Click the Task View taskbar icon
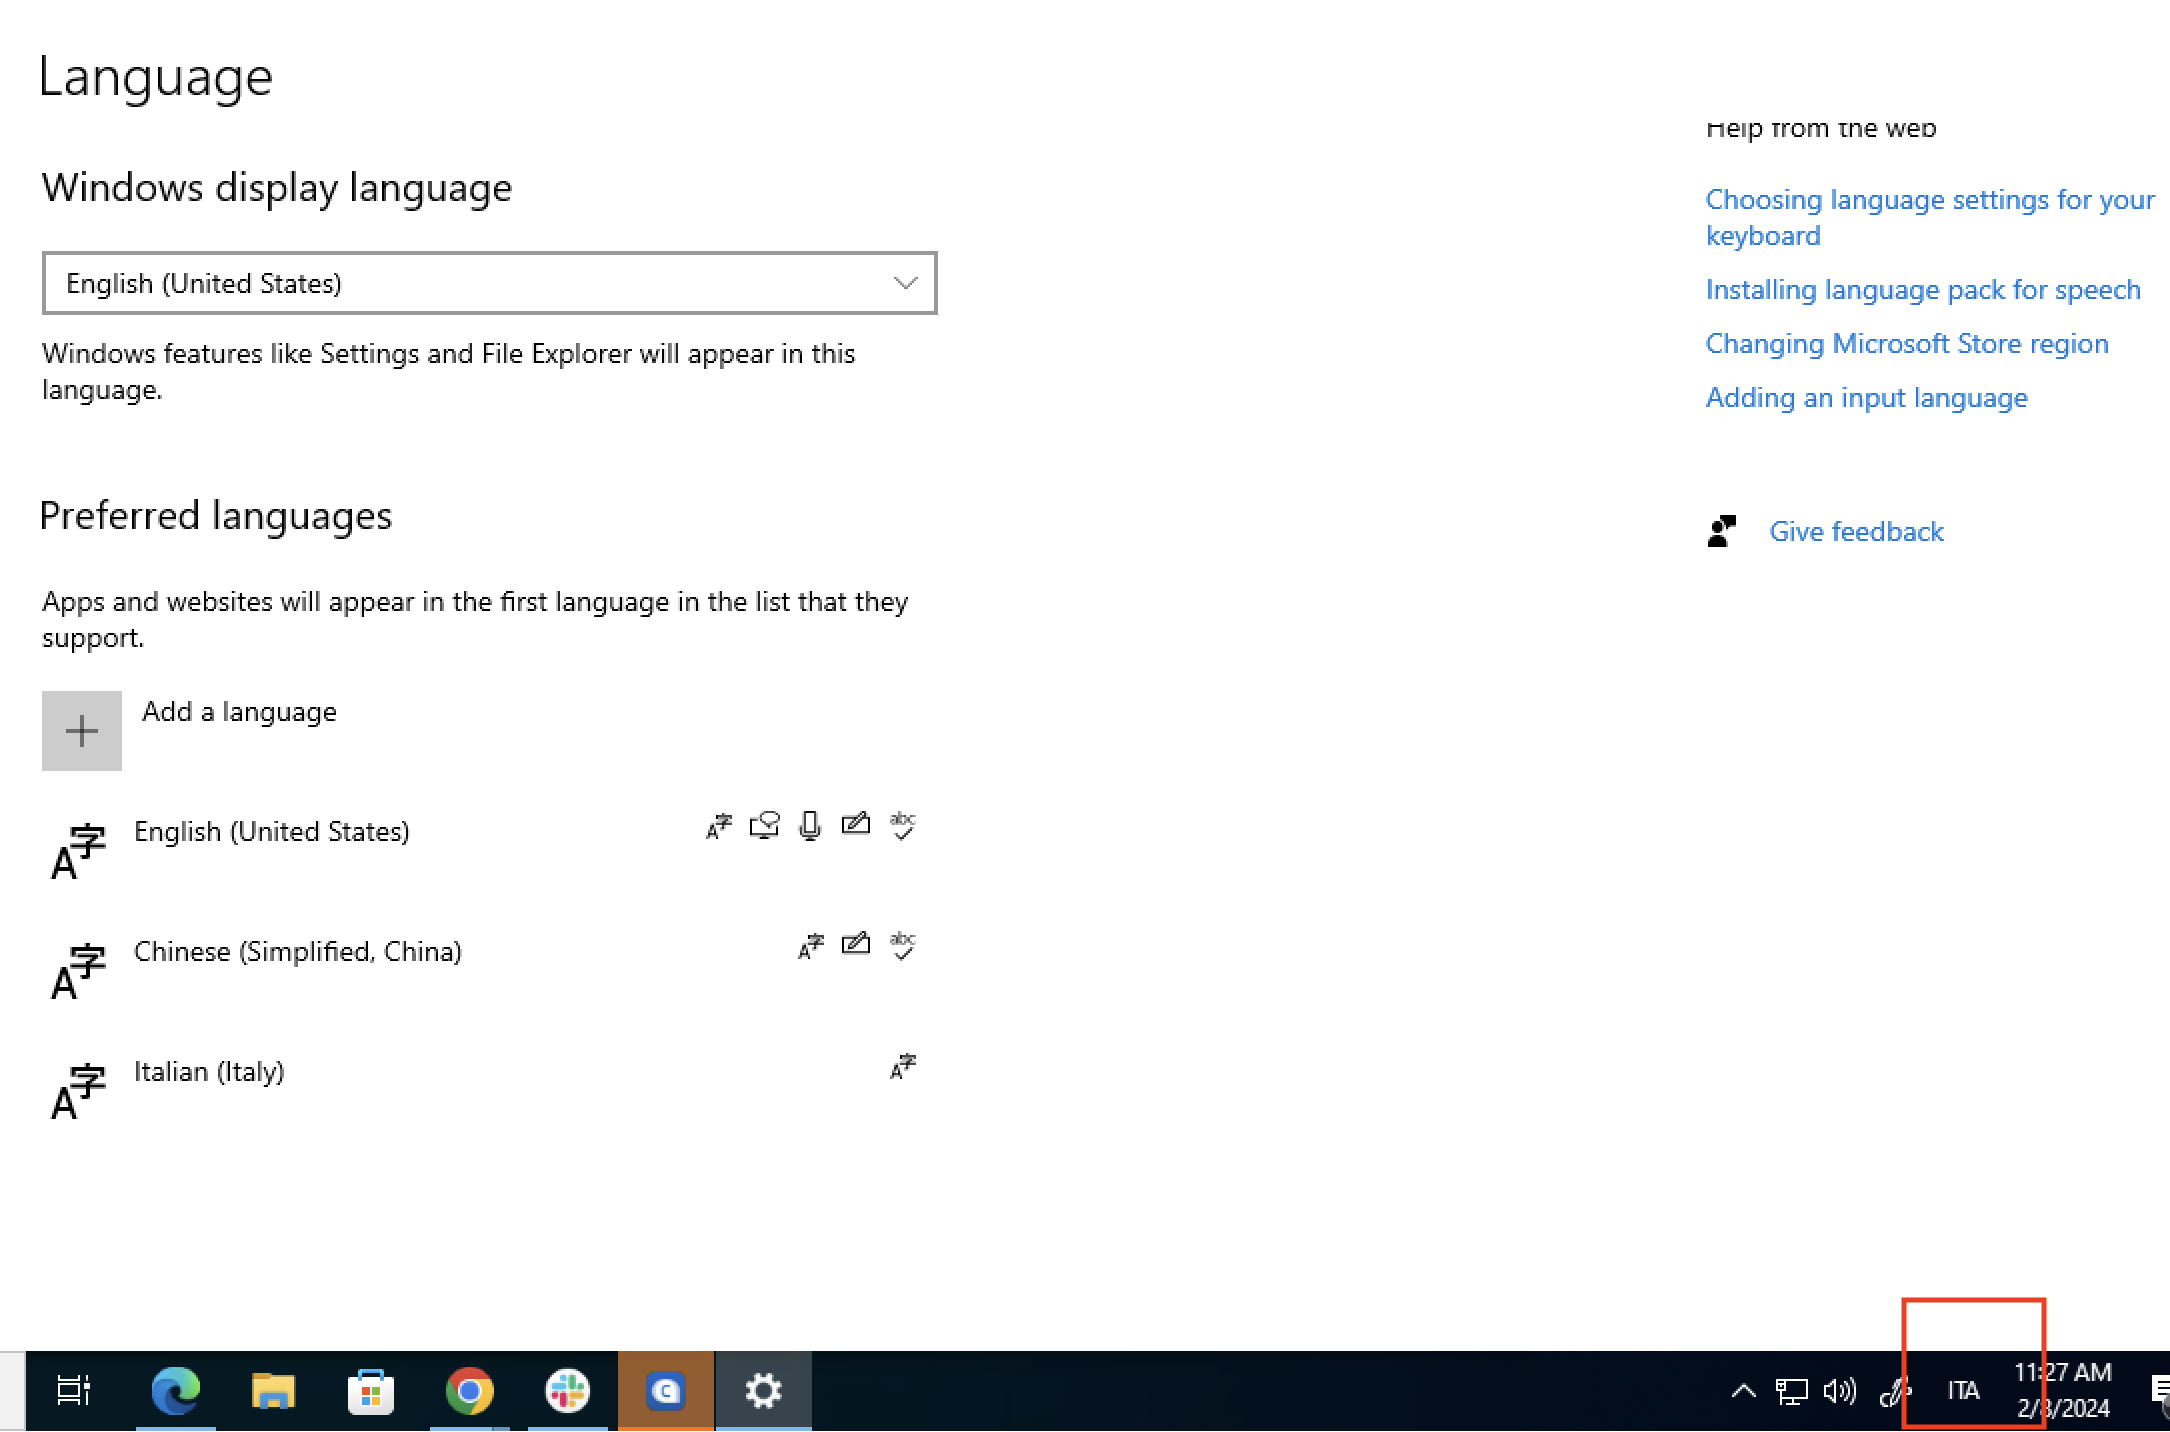 tap(74, 1391)
